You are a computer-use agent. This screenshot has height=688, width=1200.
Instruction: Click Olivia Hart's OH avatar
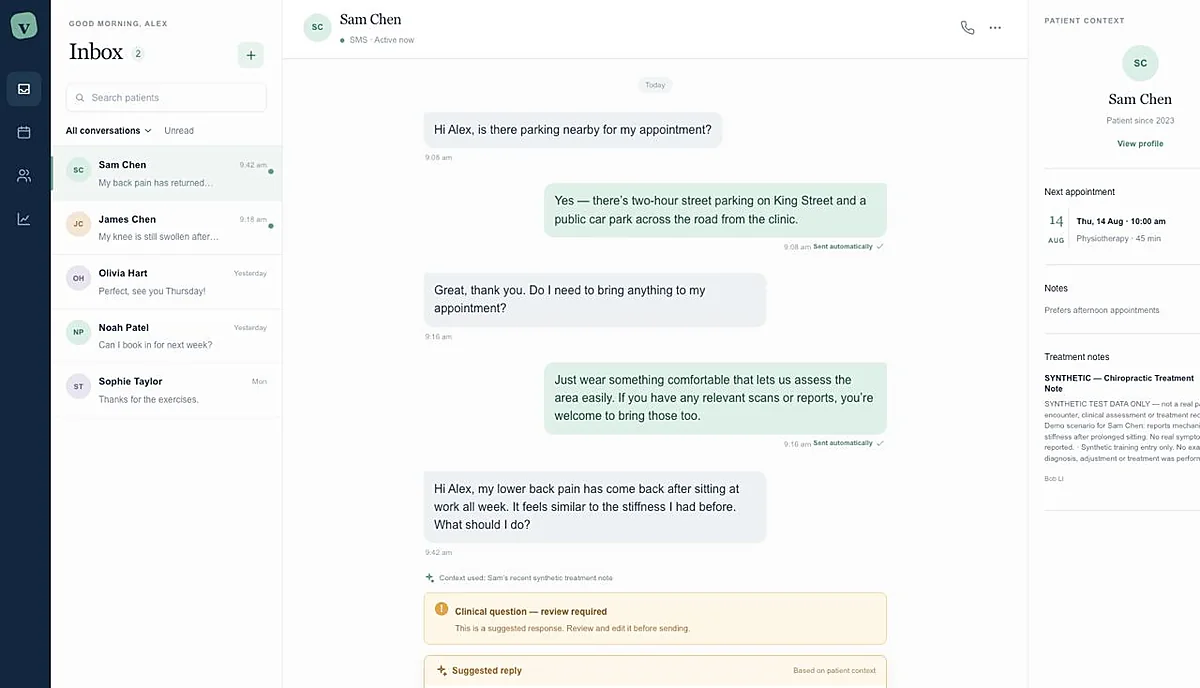point(78,278)
